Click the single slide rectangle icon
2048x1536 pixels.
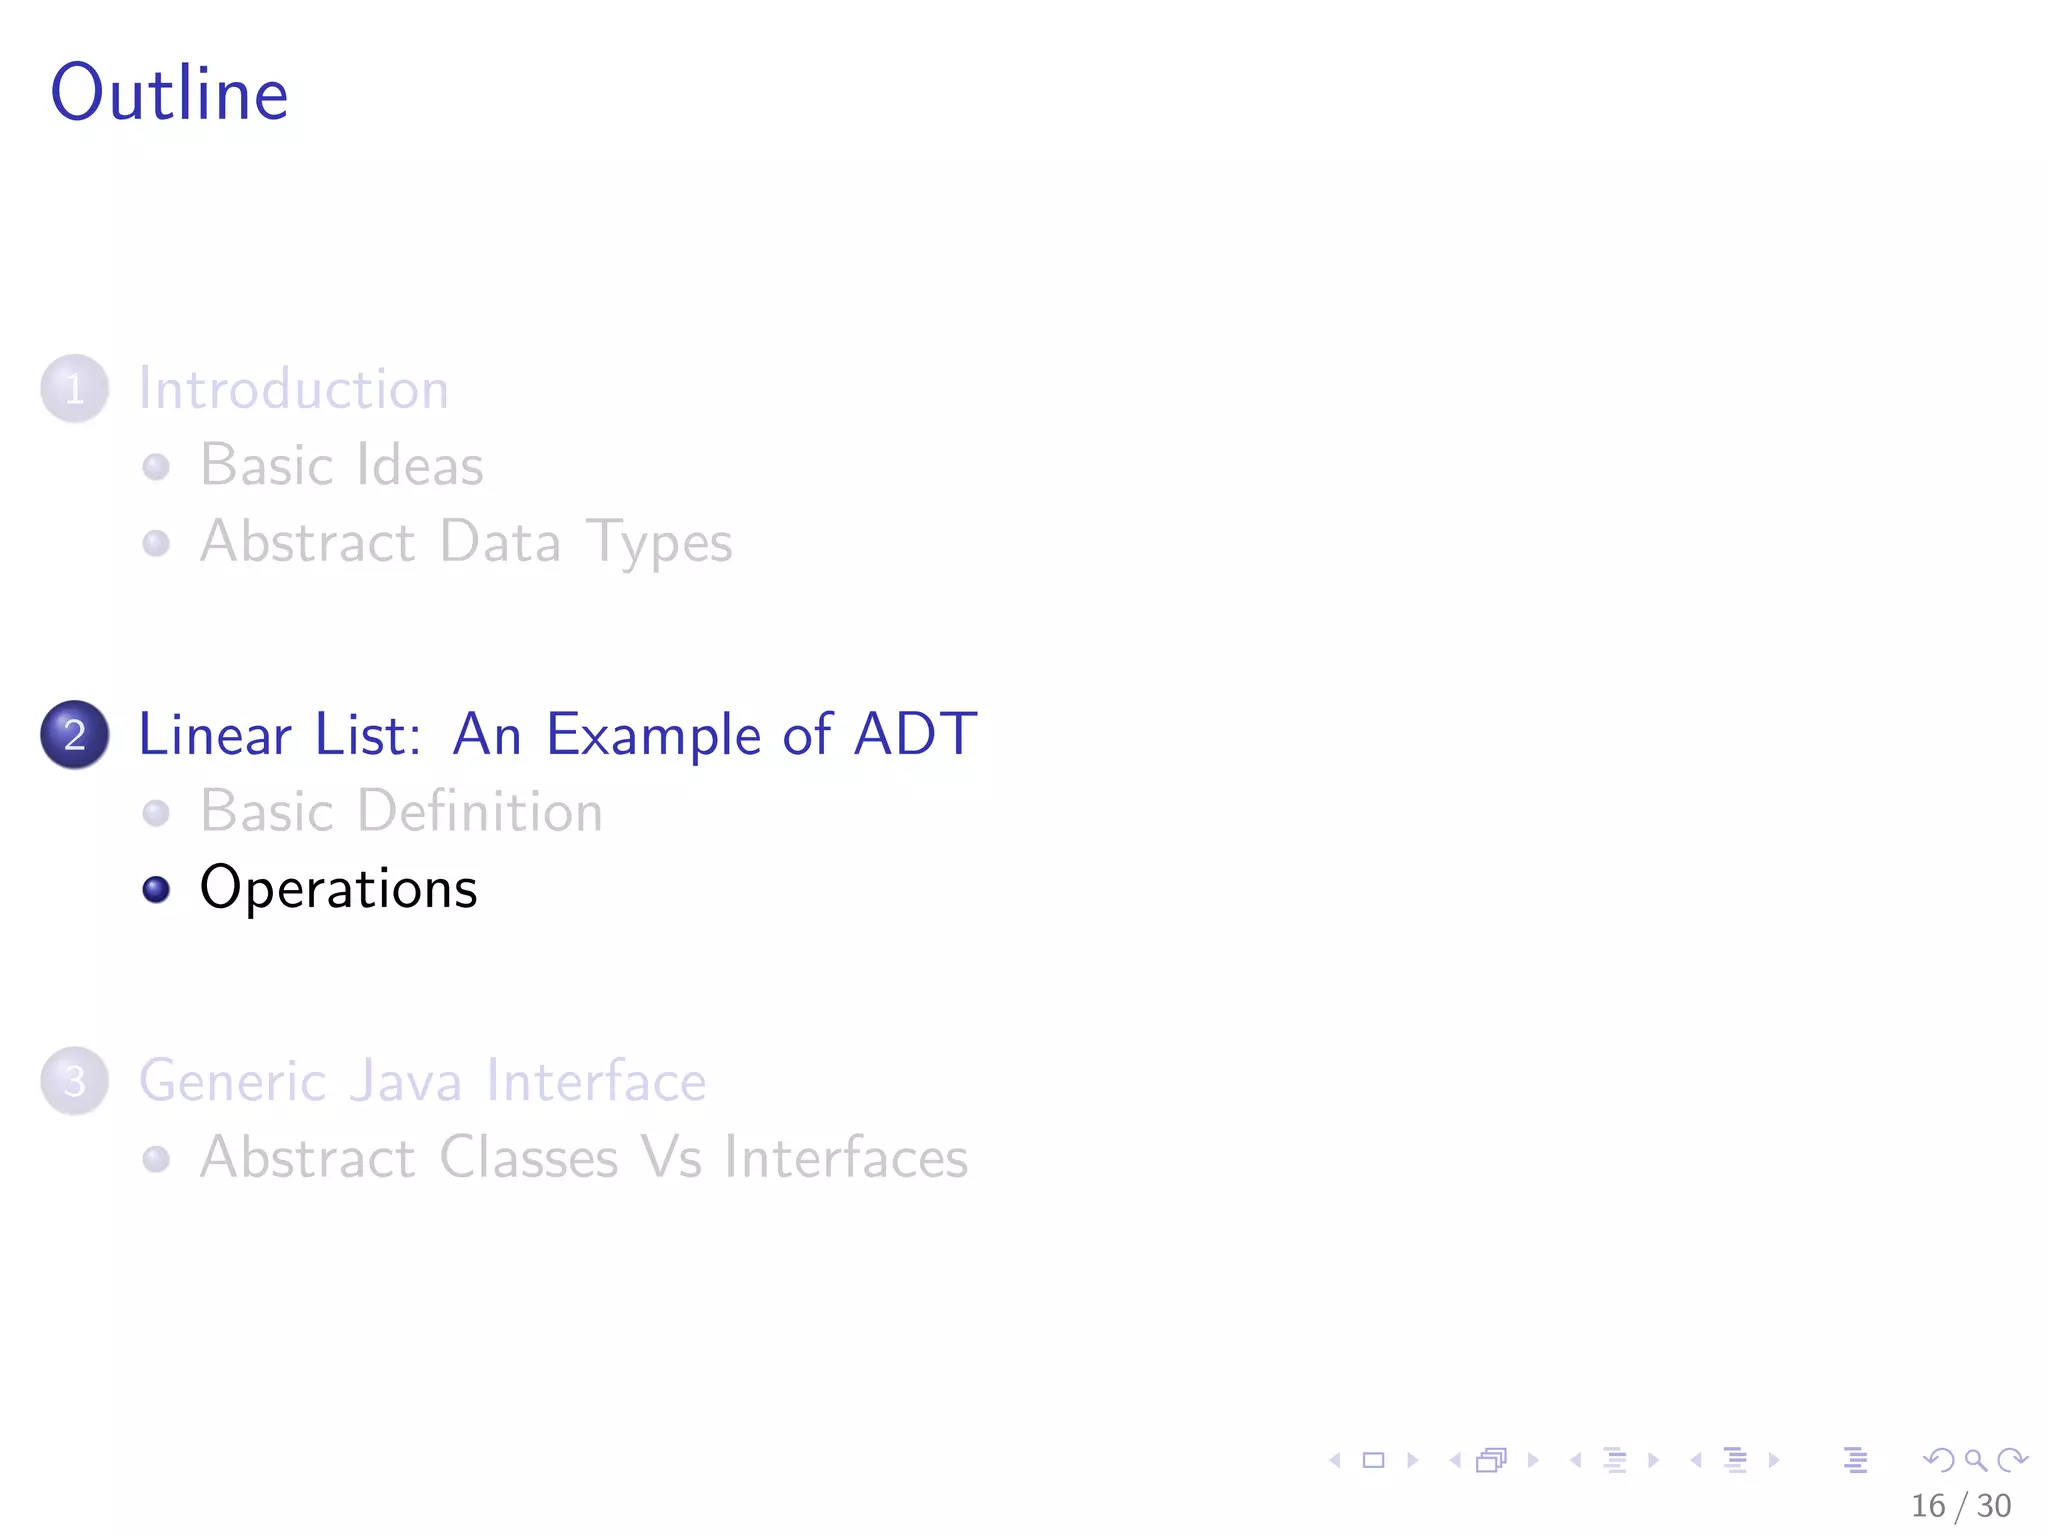[1374, 1460]
